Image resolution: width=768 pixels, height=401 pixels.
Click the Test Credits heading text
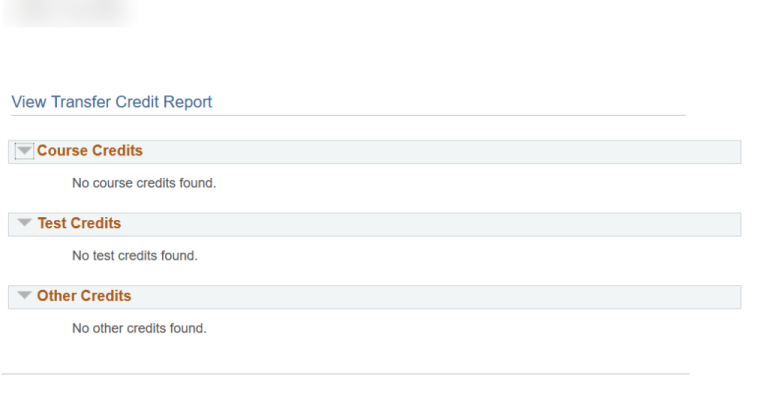[79, 223]
